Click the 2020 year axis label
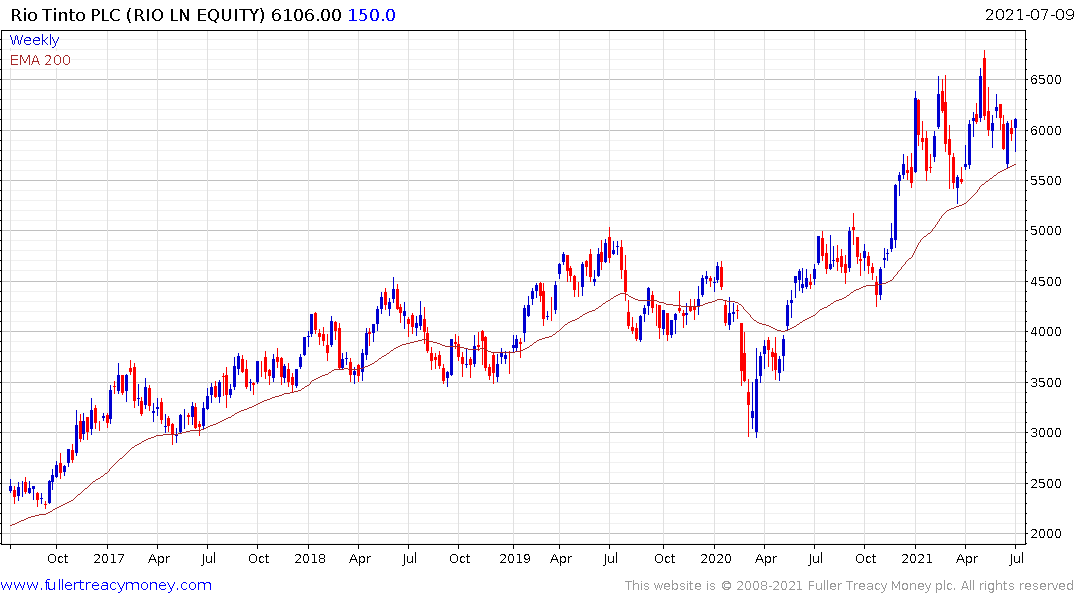Viewport: 1075px width, 600px height. (x=716, y=559)
